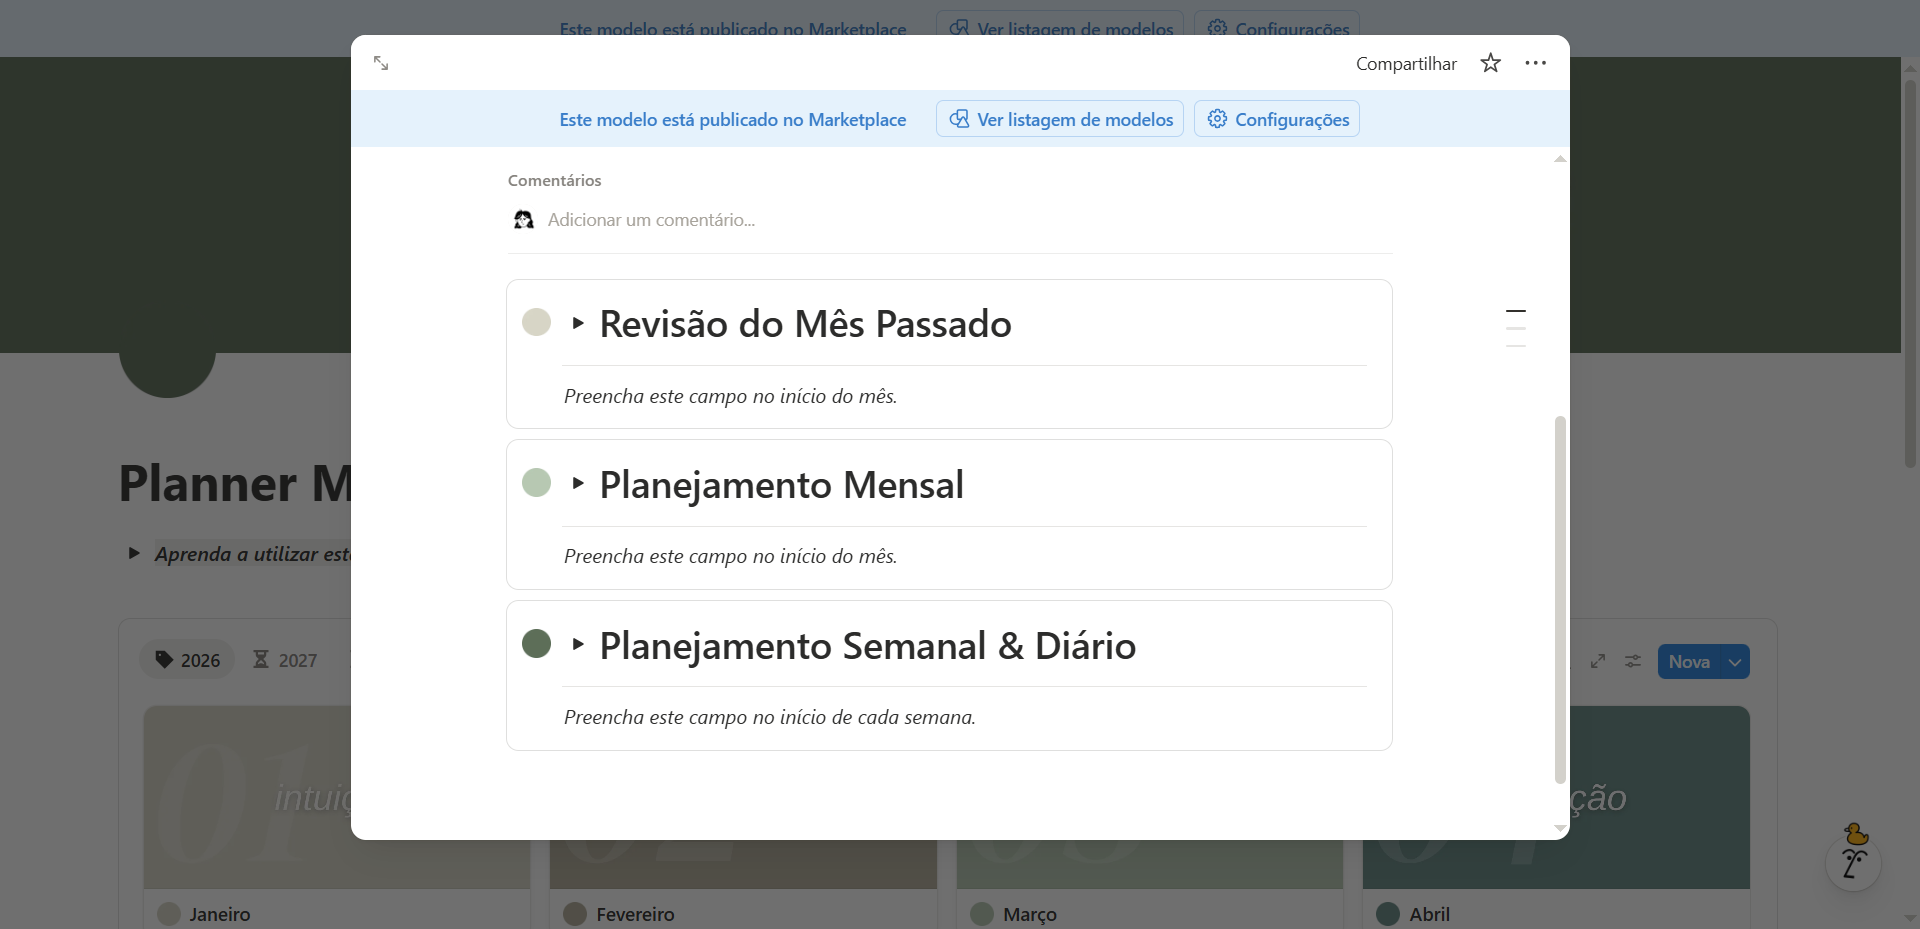Click the light green circle beside Planejamento Mensal
This screenshot has height=929, width=1920.
pos(537,483)
